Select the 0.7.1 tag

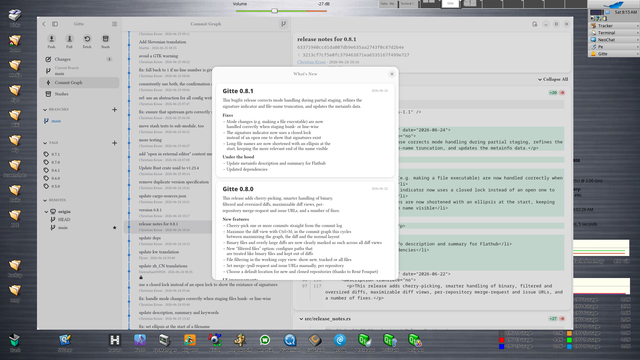pos(56,154)
